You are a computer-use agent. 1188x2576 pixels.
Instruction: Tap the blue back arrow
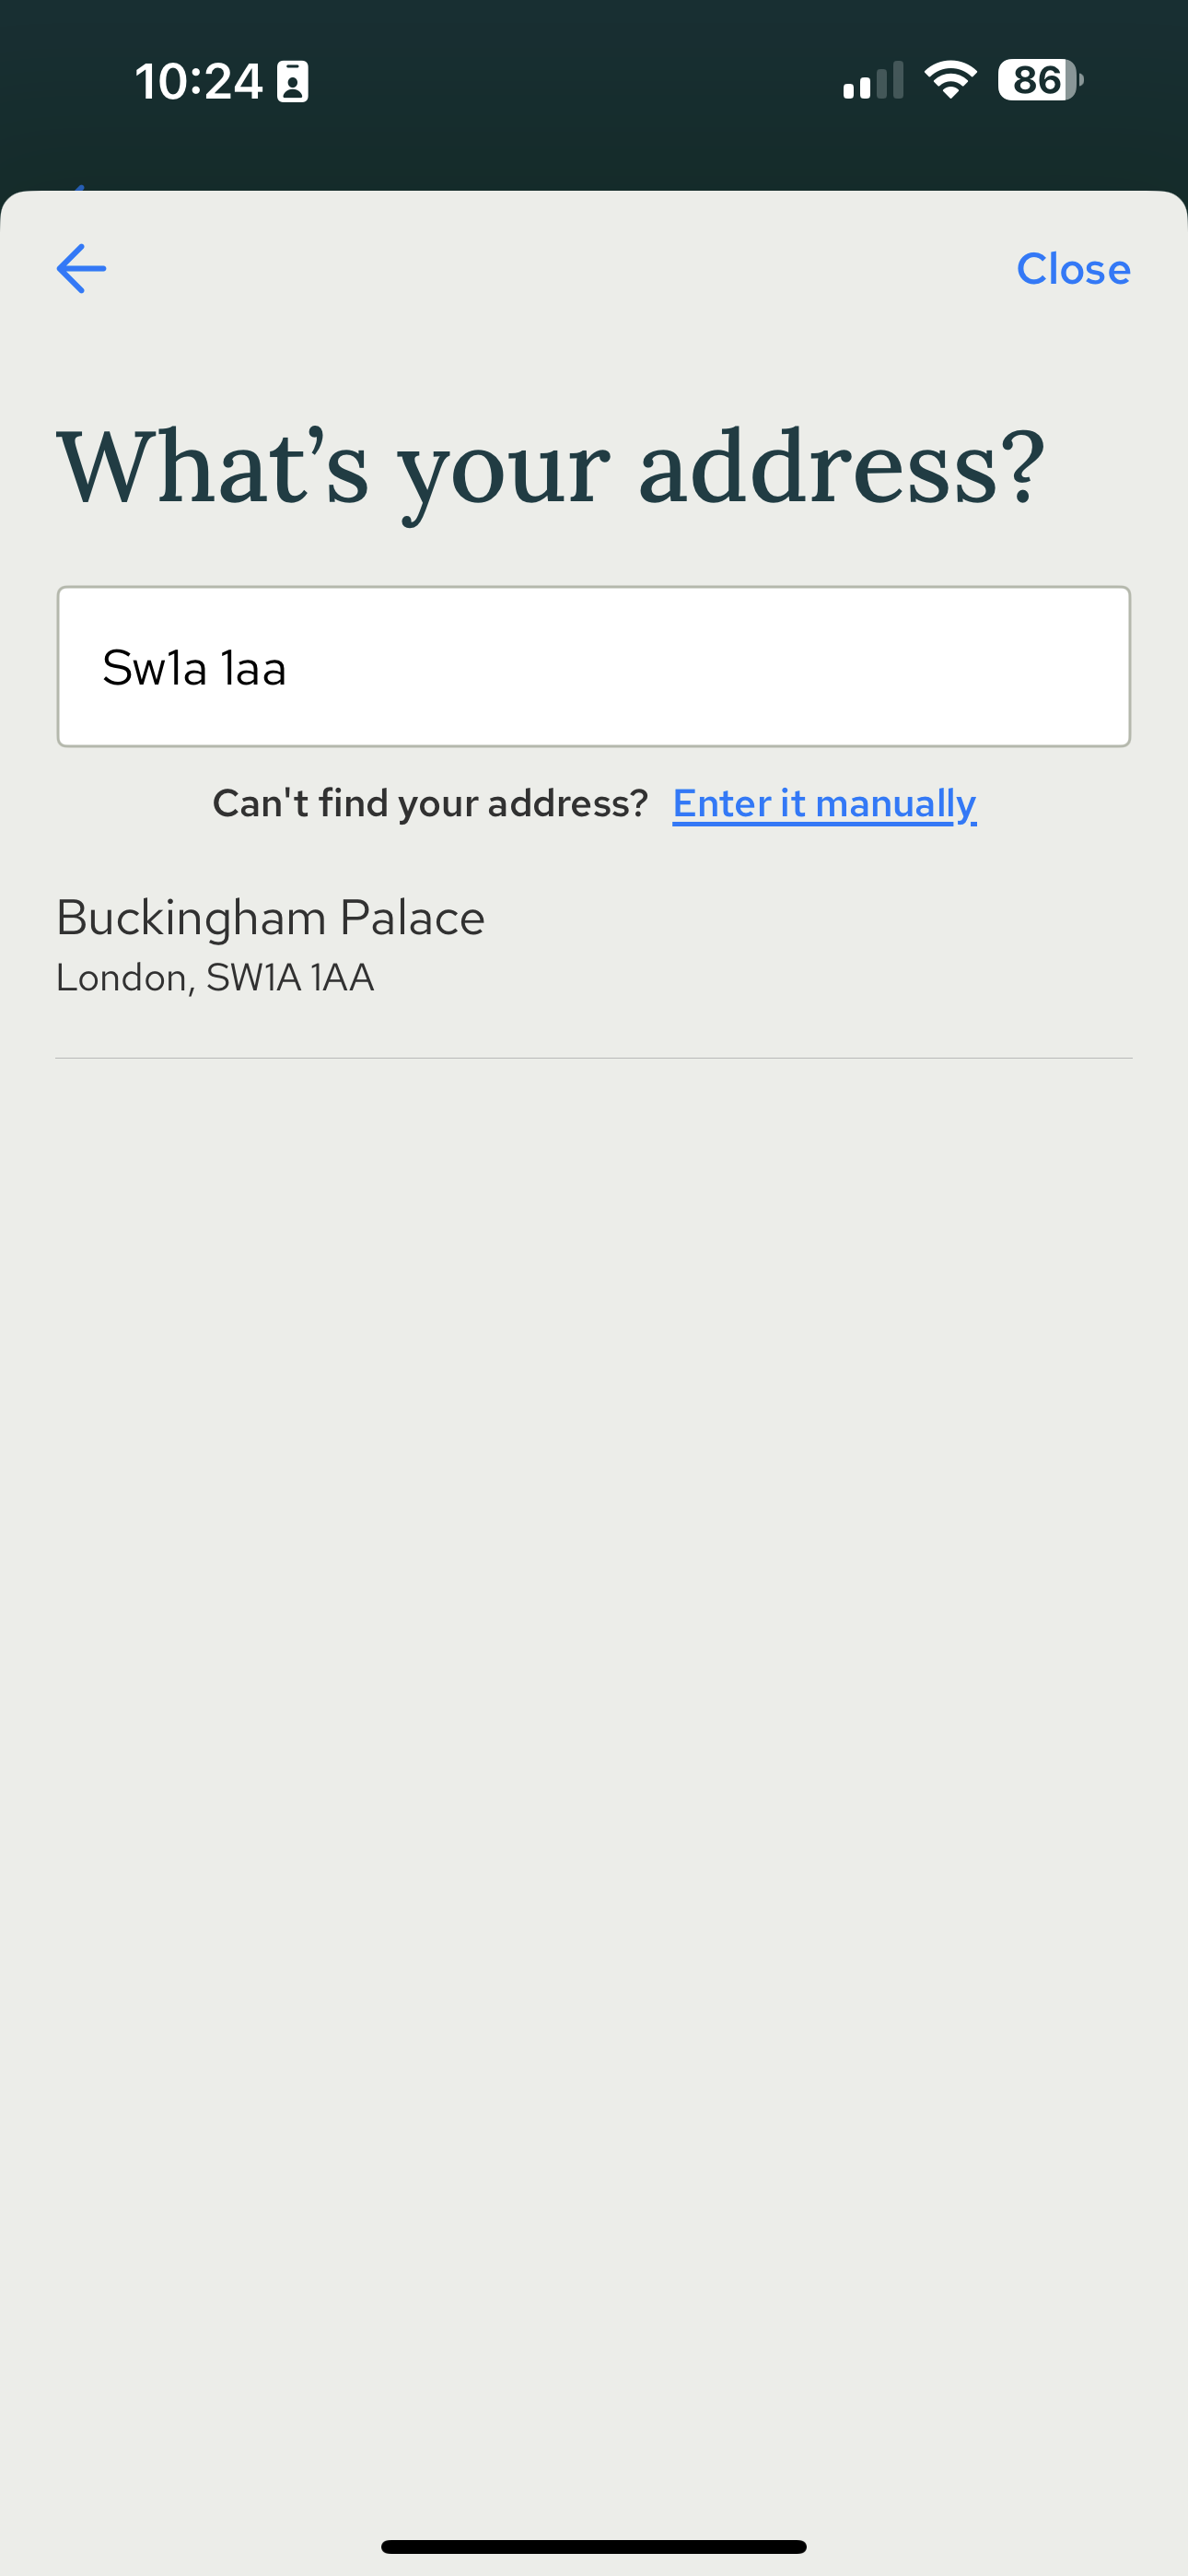[x=81, y=268]
